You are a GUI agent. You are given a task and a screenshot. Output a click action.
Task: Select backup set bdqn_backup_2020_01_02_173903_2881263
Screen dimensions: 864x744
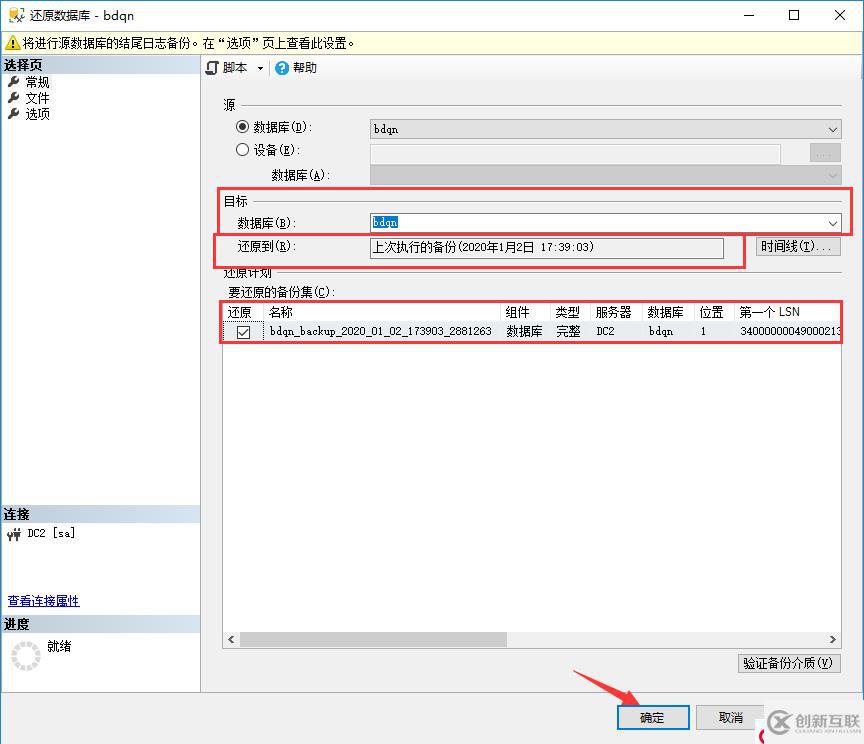pyautogui.click(x=381, y=331)
